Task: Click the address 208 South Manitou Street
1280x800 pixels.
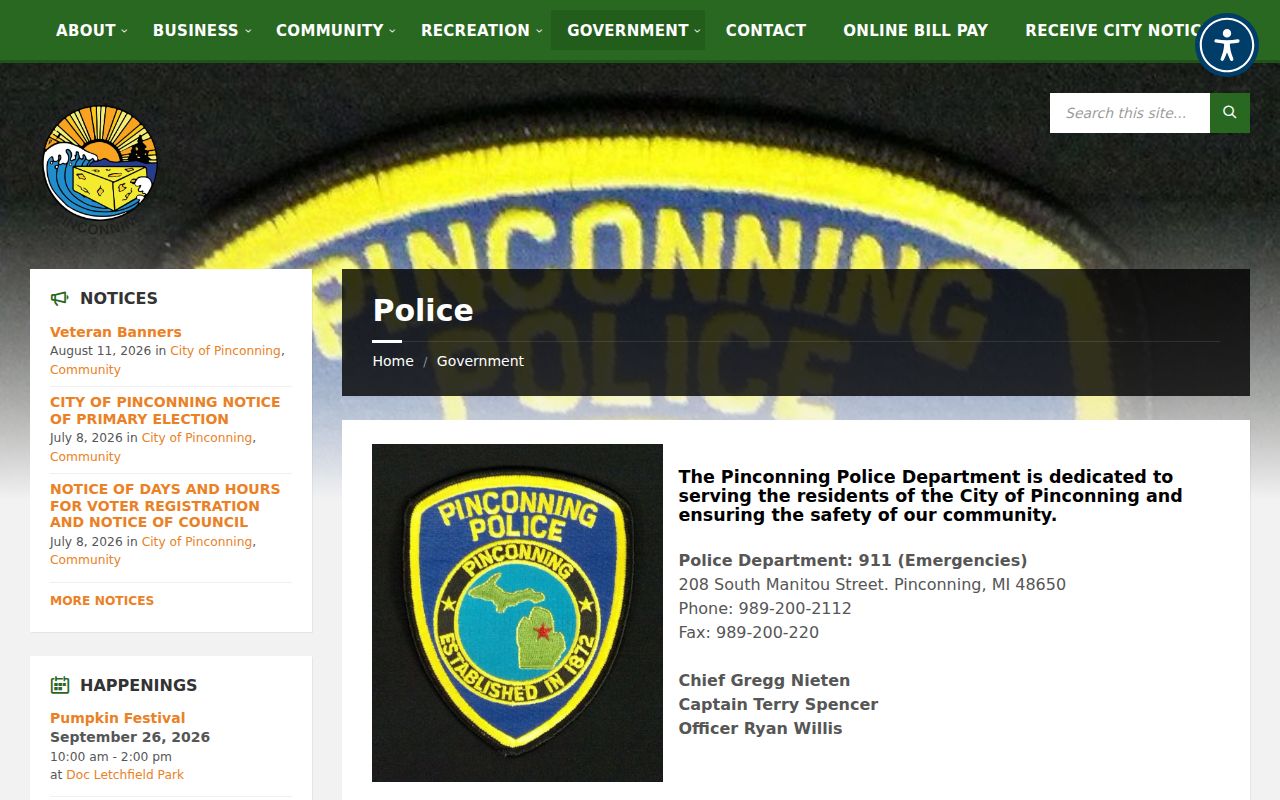Action: pyautogui.click(x=781, y=584)
